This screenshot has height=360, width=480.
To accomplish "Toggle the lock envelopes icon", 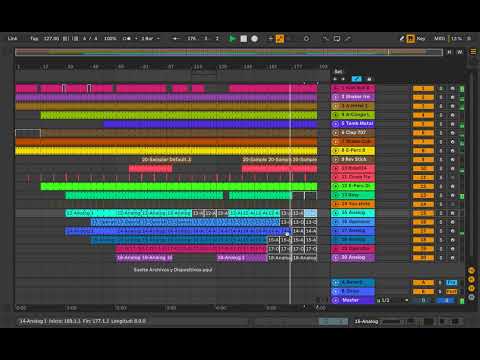I will [x=369, y=79].
